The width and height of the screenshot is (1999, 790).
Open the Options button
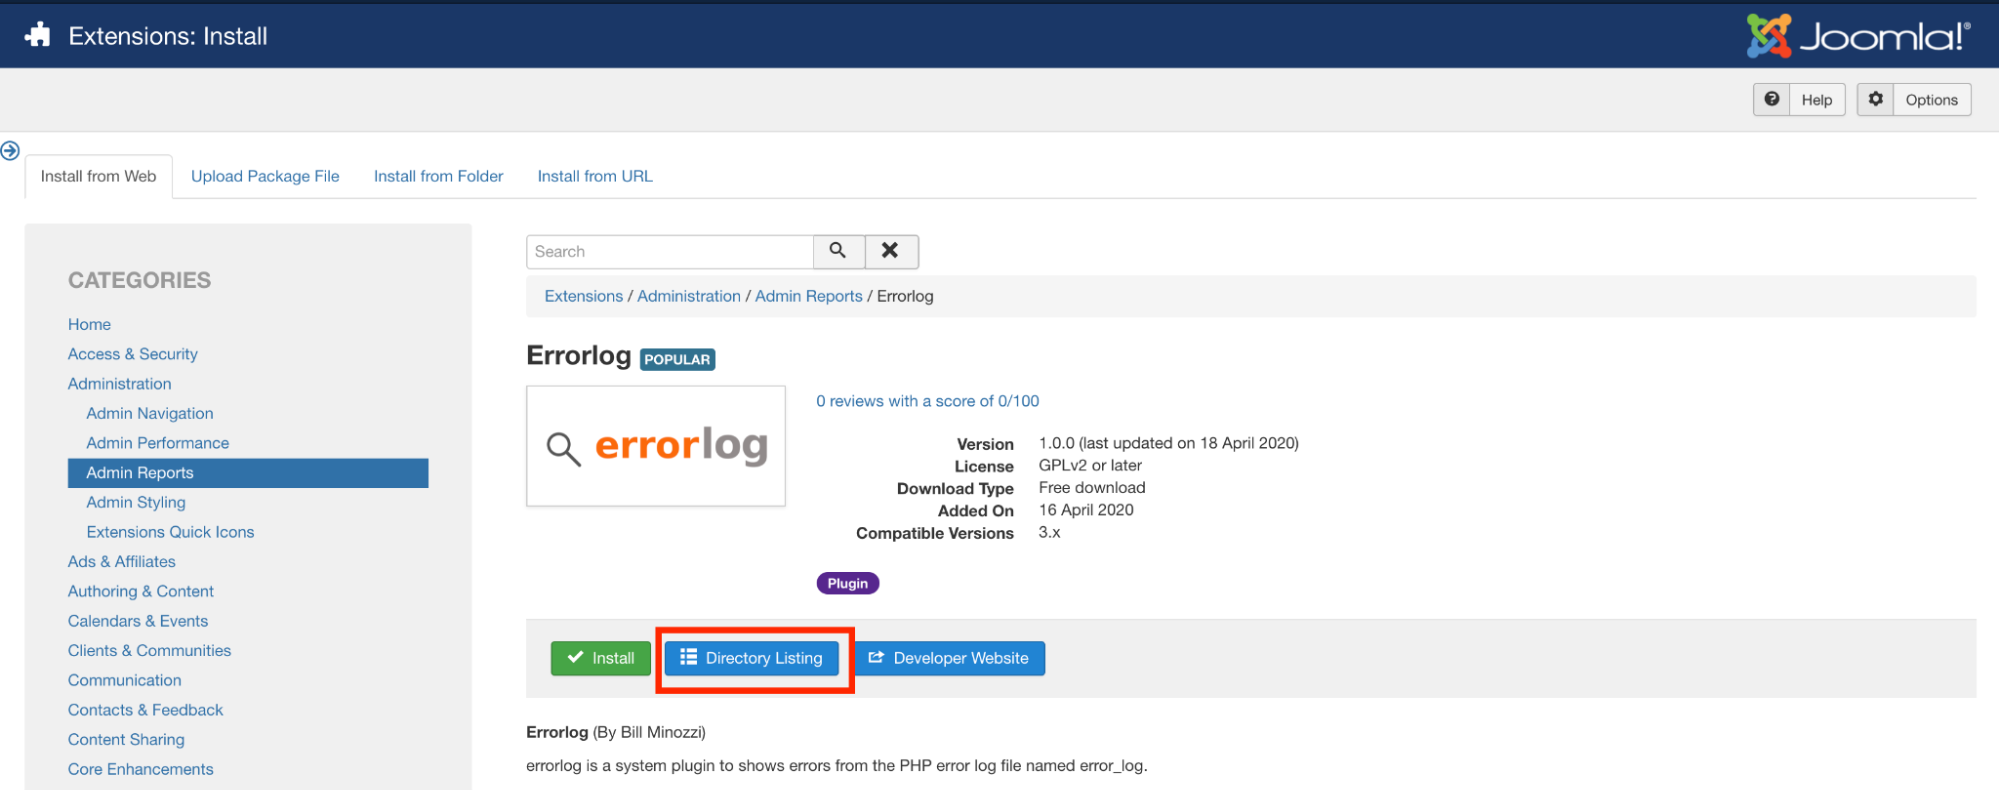click(x=1914, y=99)
